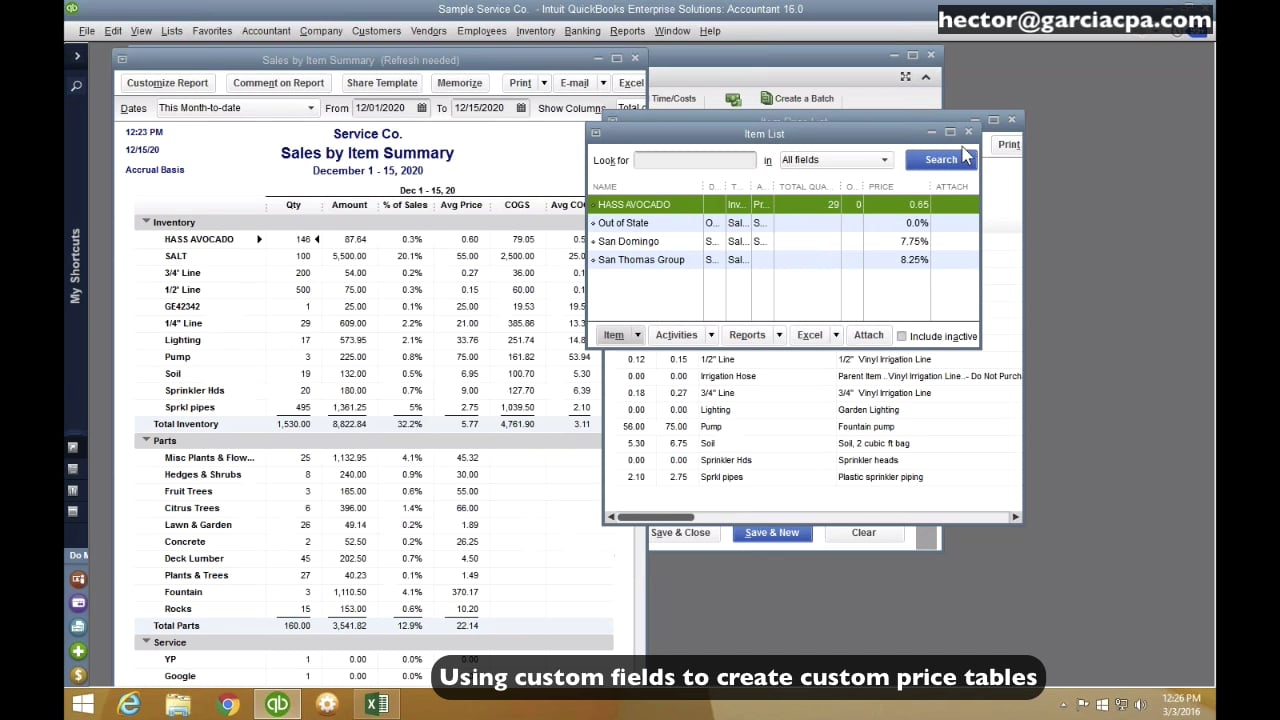
Task: Click the teal printer Do More icon
Action: 78,627
